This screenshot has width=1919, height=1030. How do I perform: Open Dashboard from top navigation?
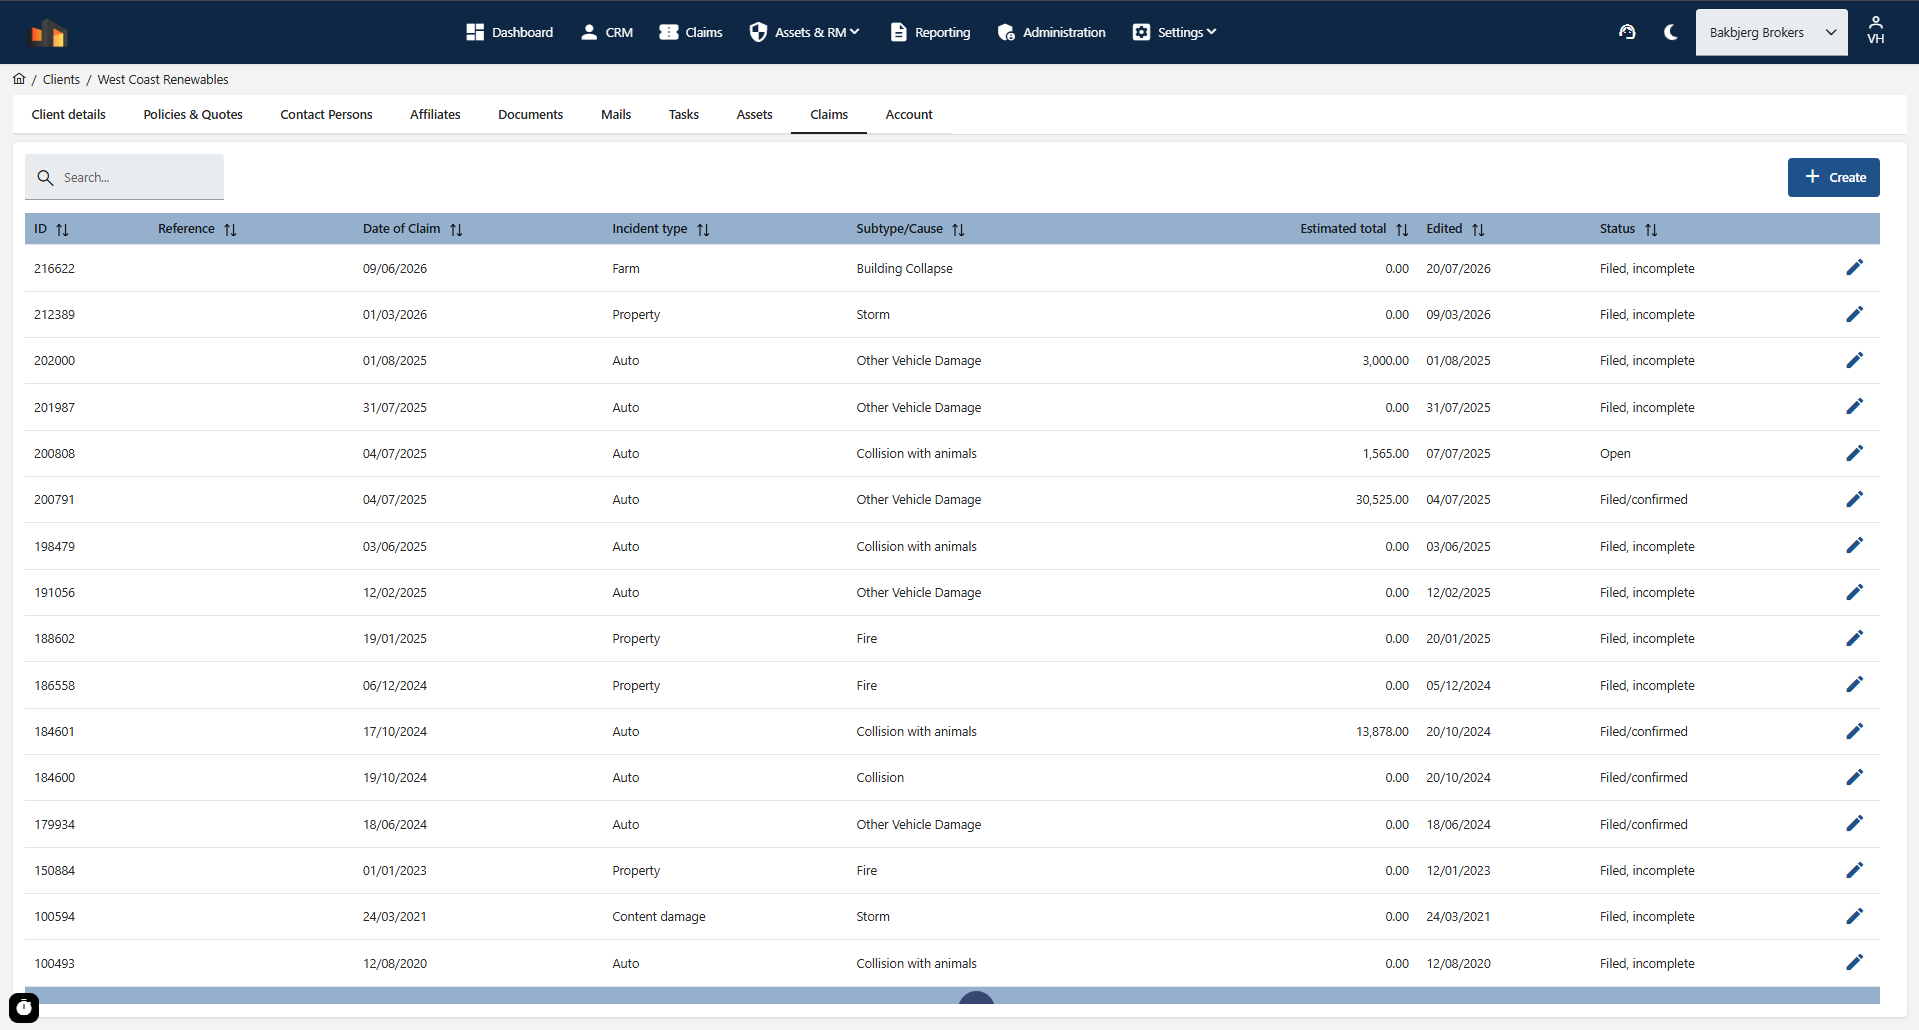point(509,32)
